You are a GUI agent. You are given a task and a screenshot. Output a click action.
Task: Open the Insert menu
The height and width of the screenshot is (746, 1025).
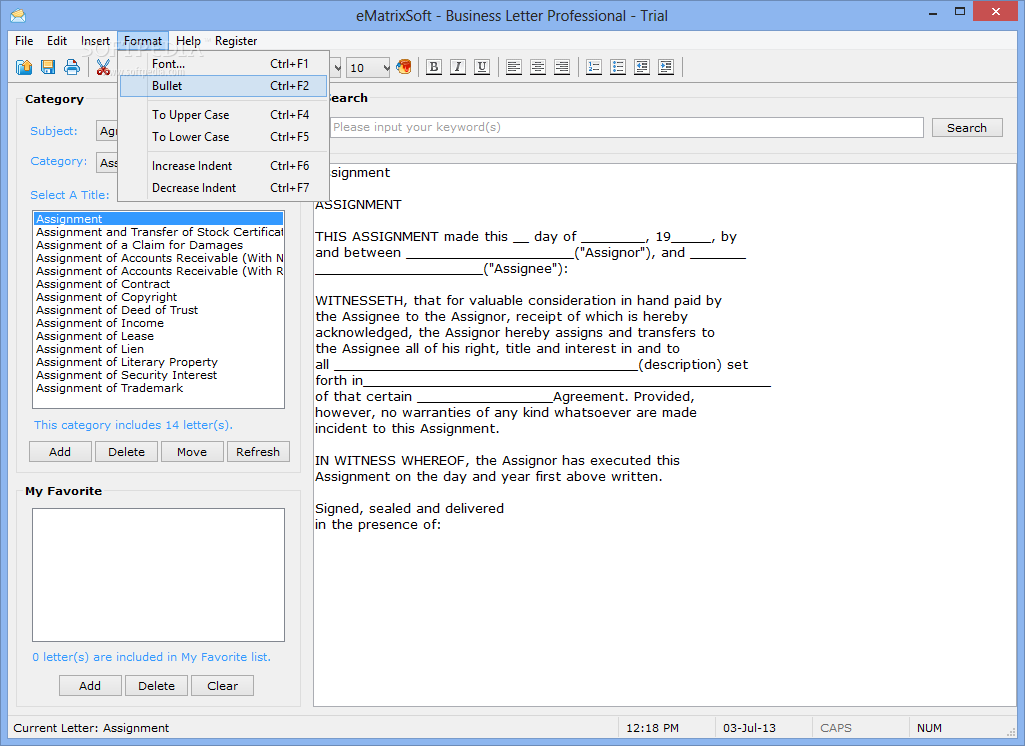pos(95,41)
